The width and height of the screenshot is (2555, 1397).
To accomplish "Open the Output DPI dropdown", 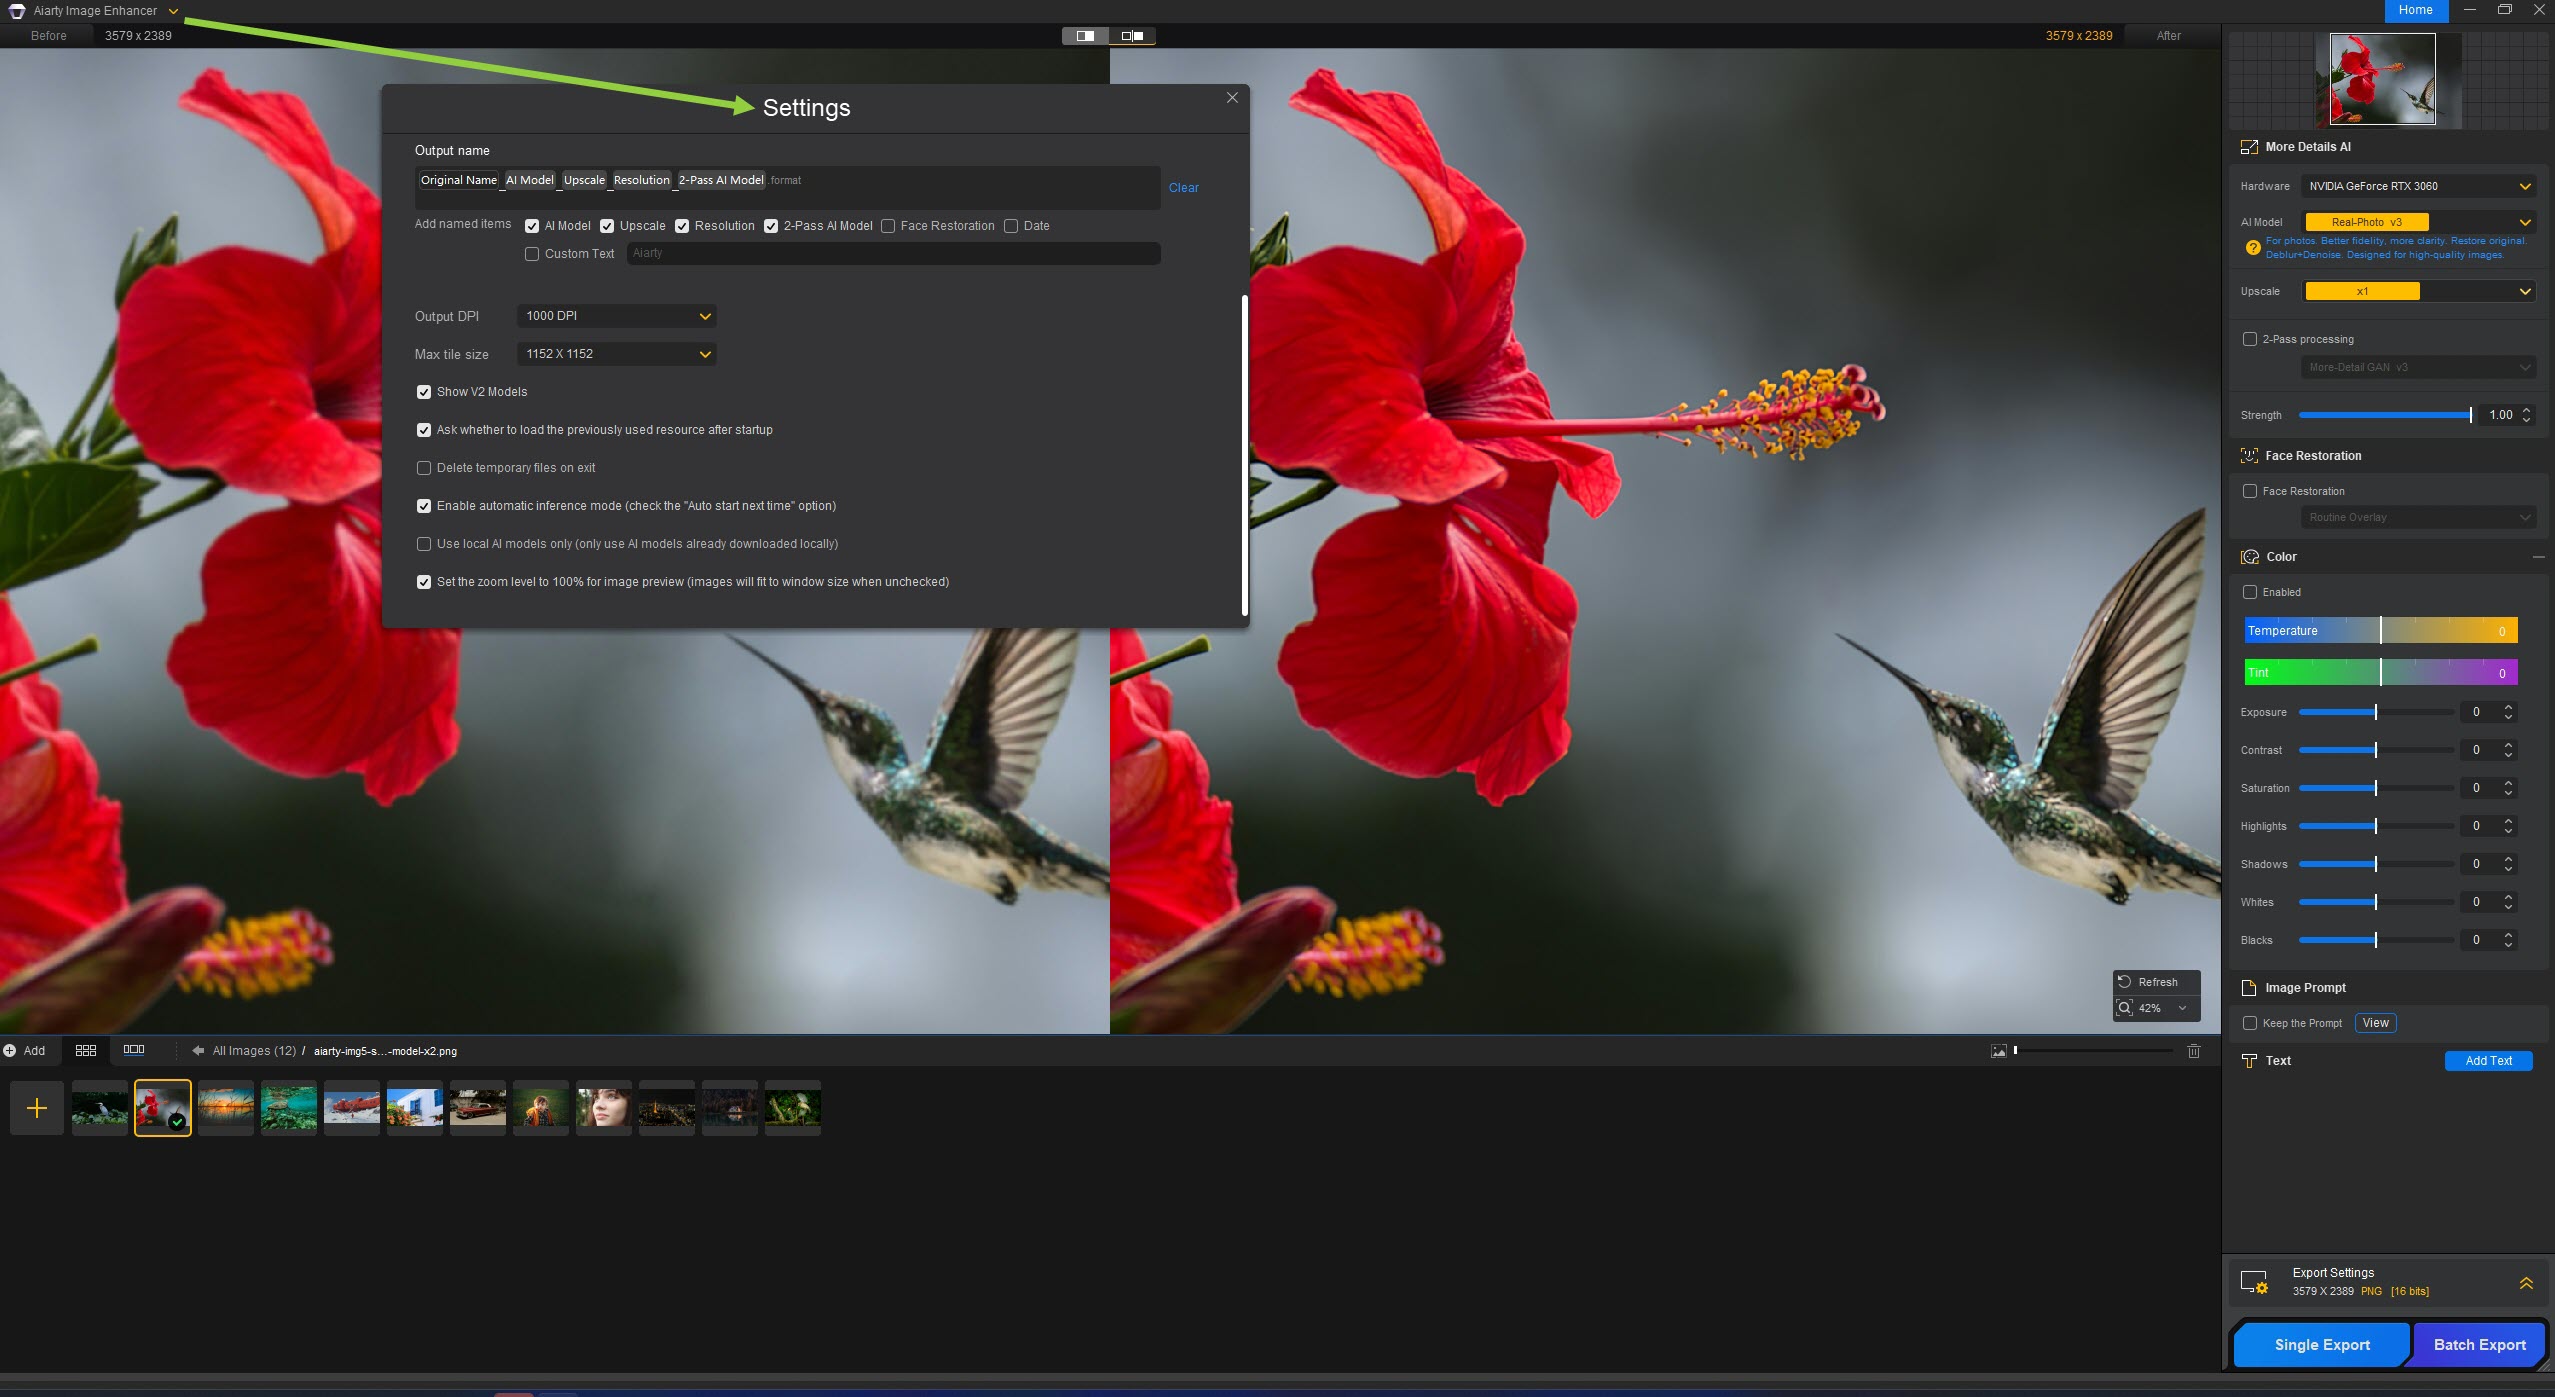I will [x=616, y=316].
